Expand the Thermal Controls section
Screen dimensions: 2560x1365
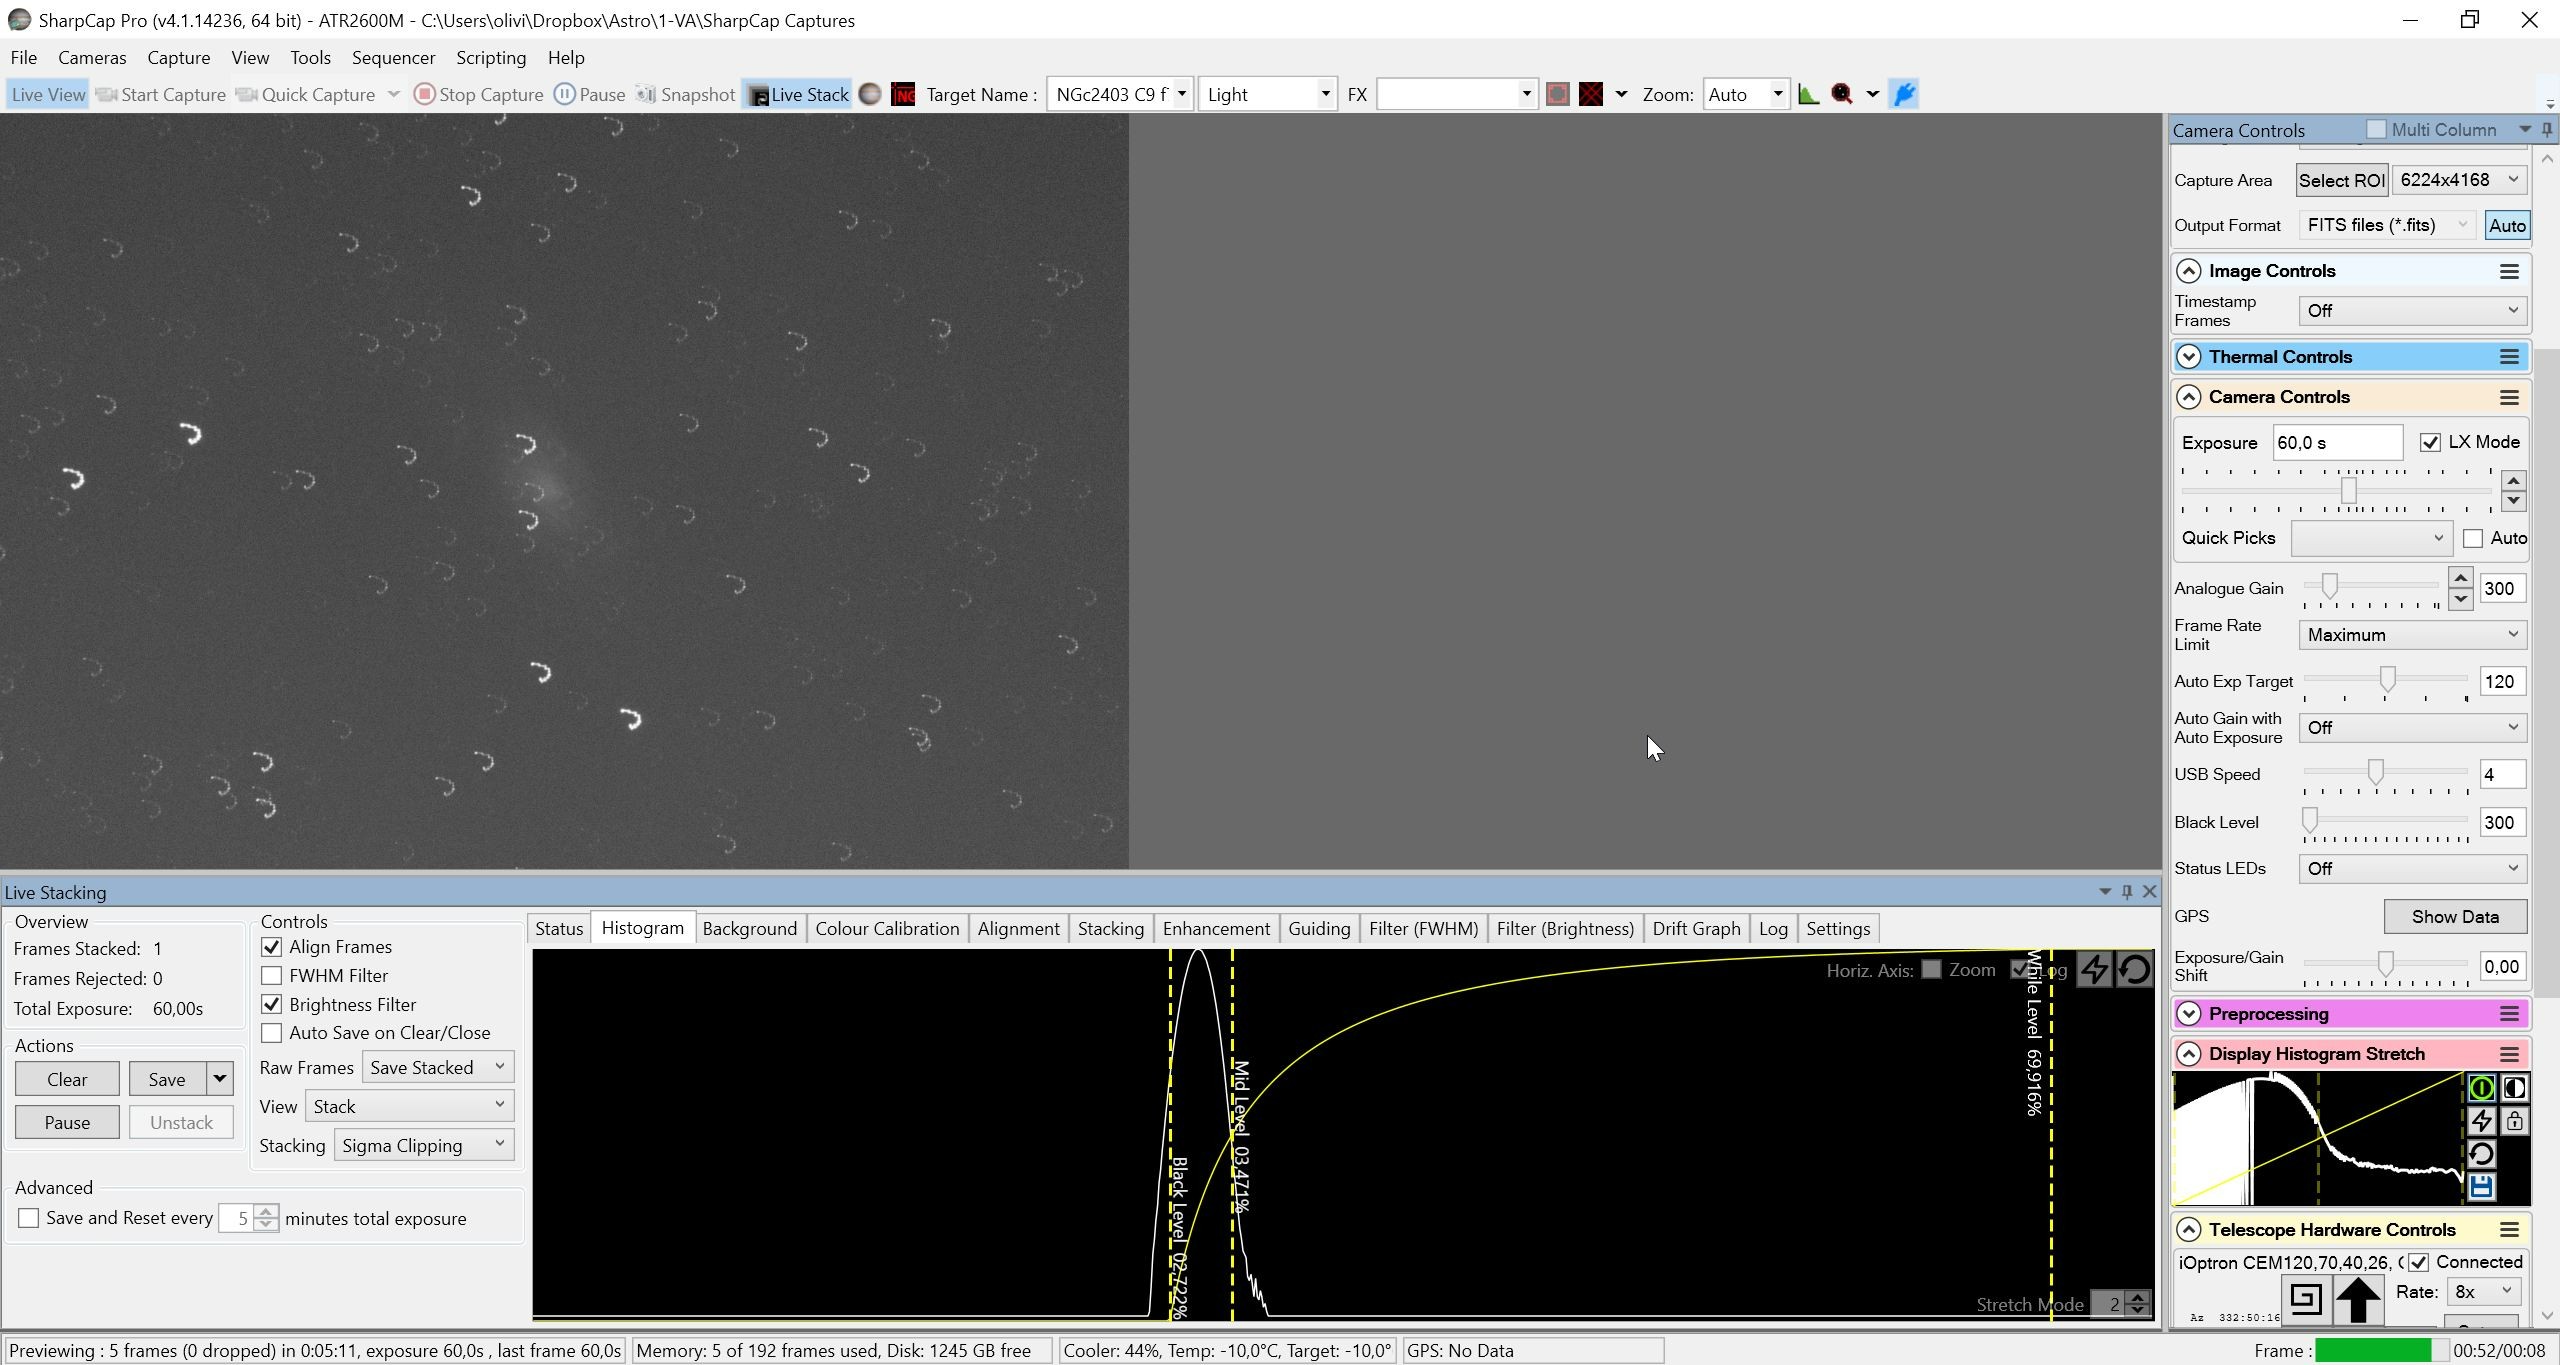click(x=2188, y=357)
